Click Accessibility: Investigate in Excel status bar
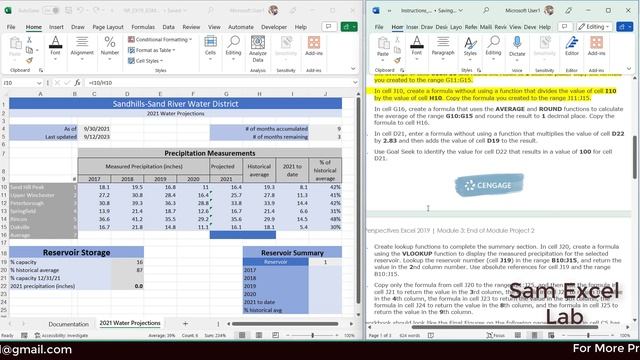Screen dimensions: 640x360 tap(62, 335)
